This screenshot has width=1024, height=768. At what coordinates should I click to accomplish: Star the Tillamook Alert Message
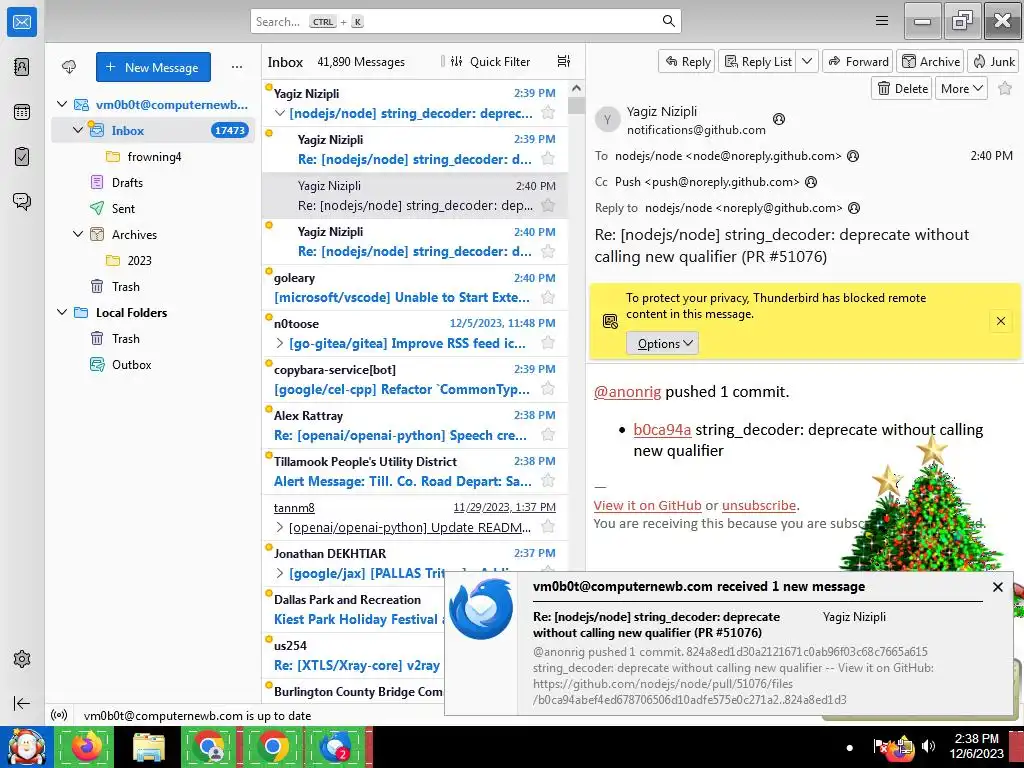click(548, 481)
